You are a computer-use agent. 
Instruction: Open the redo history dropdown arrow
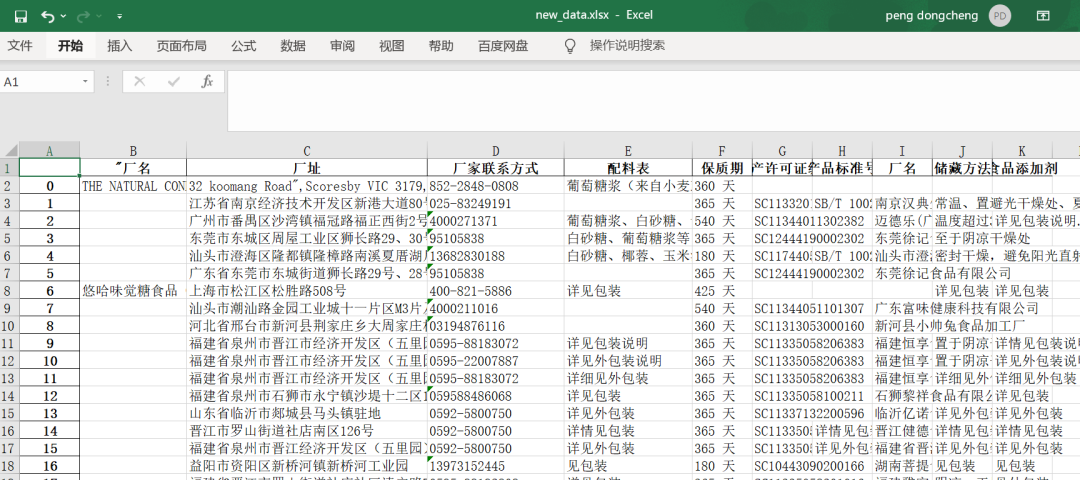coord(100,16)
